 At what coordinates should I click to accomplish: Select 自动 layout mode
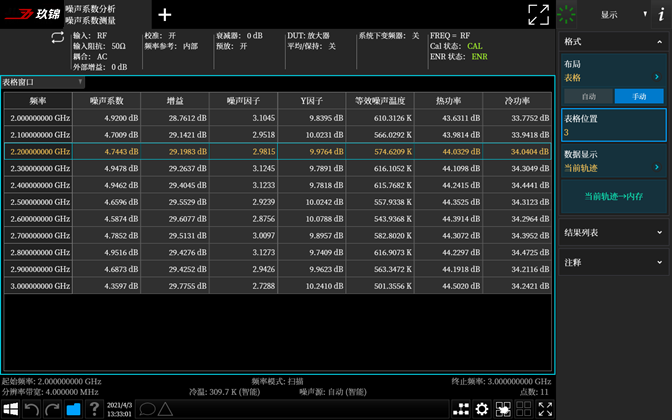(x=588, y=96)
